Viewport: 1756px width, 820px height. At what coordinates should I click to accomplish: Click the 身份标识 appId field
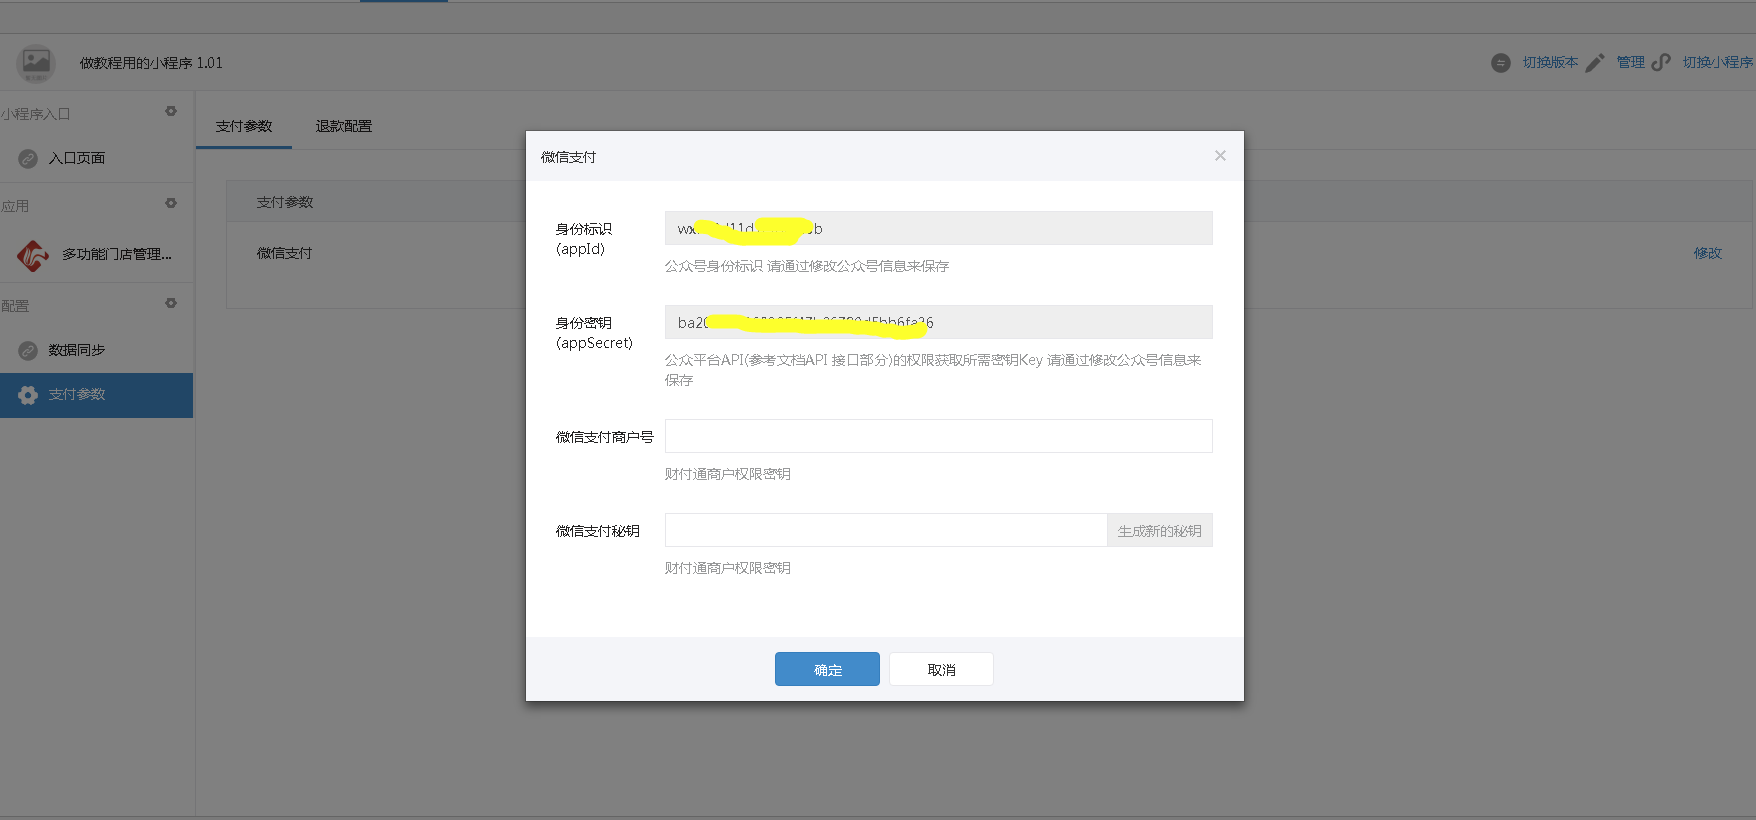pyautogui.click(x=938, y=228)
